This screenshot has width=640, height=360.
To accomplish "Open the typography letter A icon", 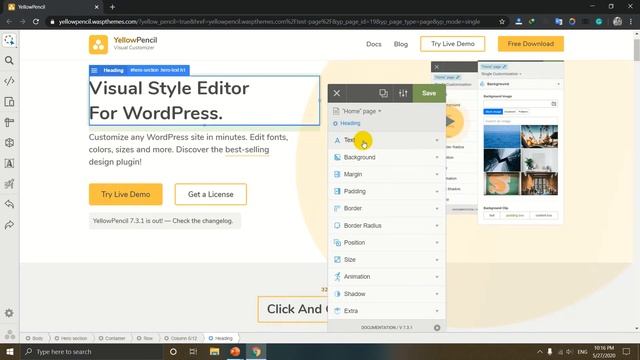I will (x=9, y=163).
